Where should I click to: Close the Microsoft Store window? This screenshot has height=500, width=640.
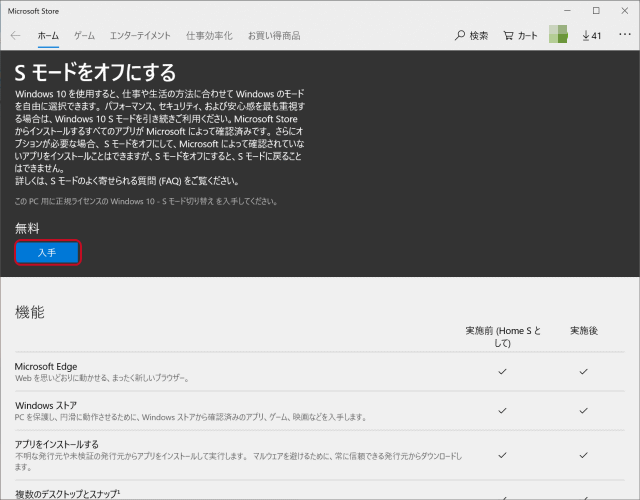click(624, 11)
